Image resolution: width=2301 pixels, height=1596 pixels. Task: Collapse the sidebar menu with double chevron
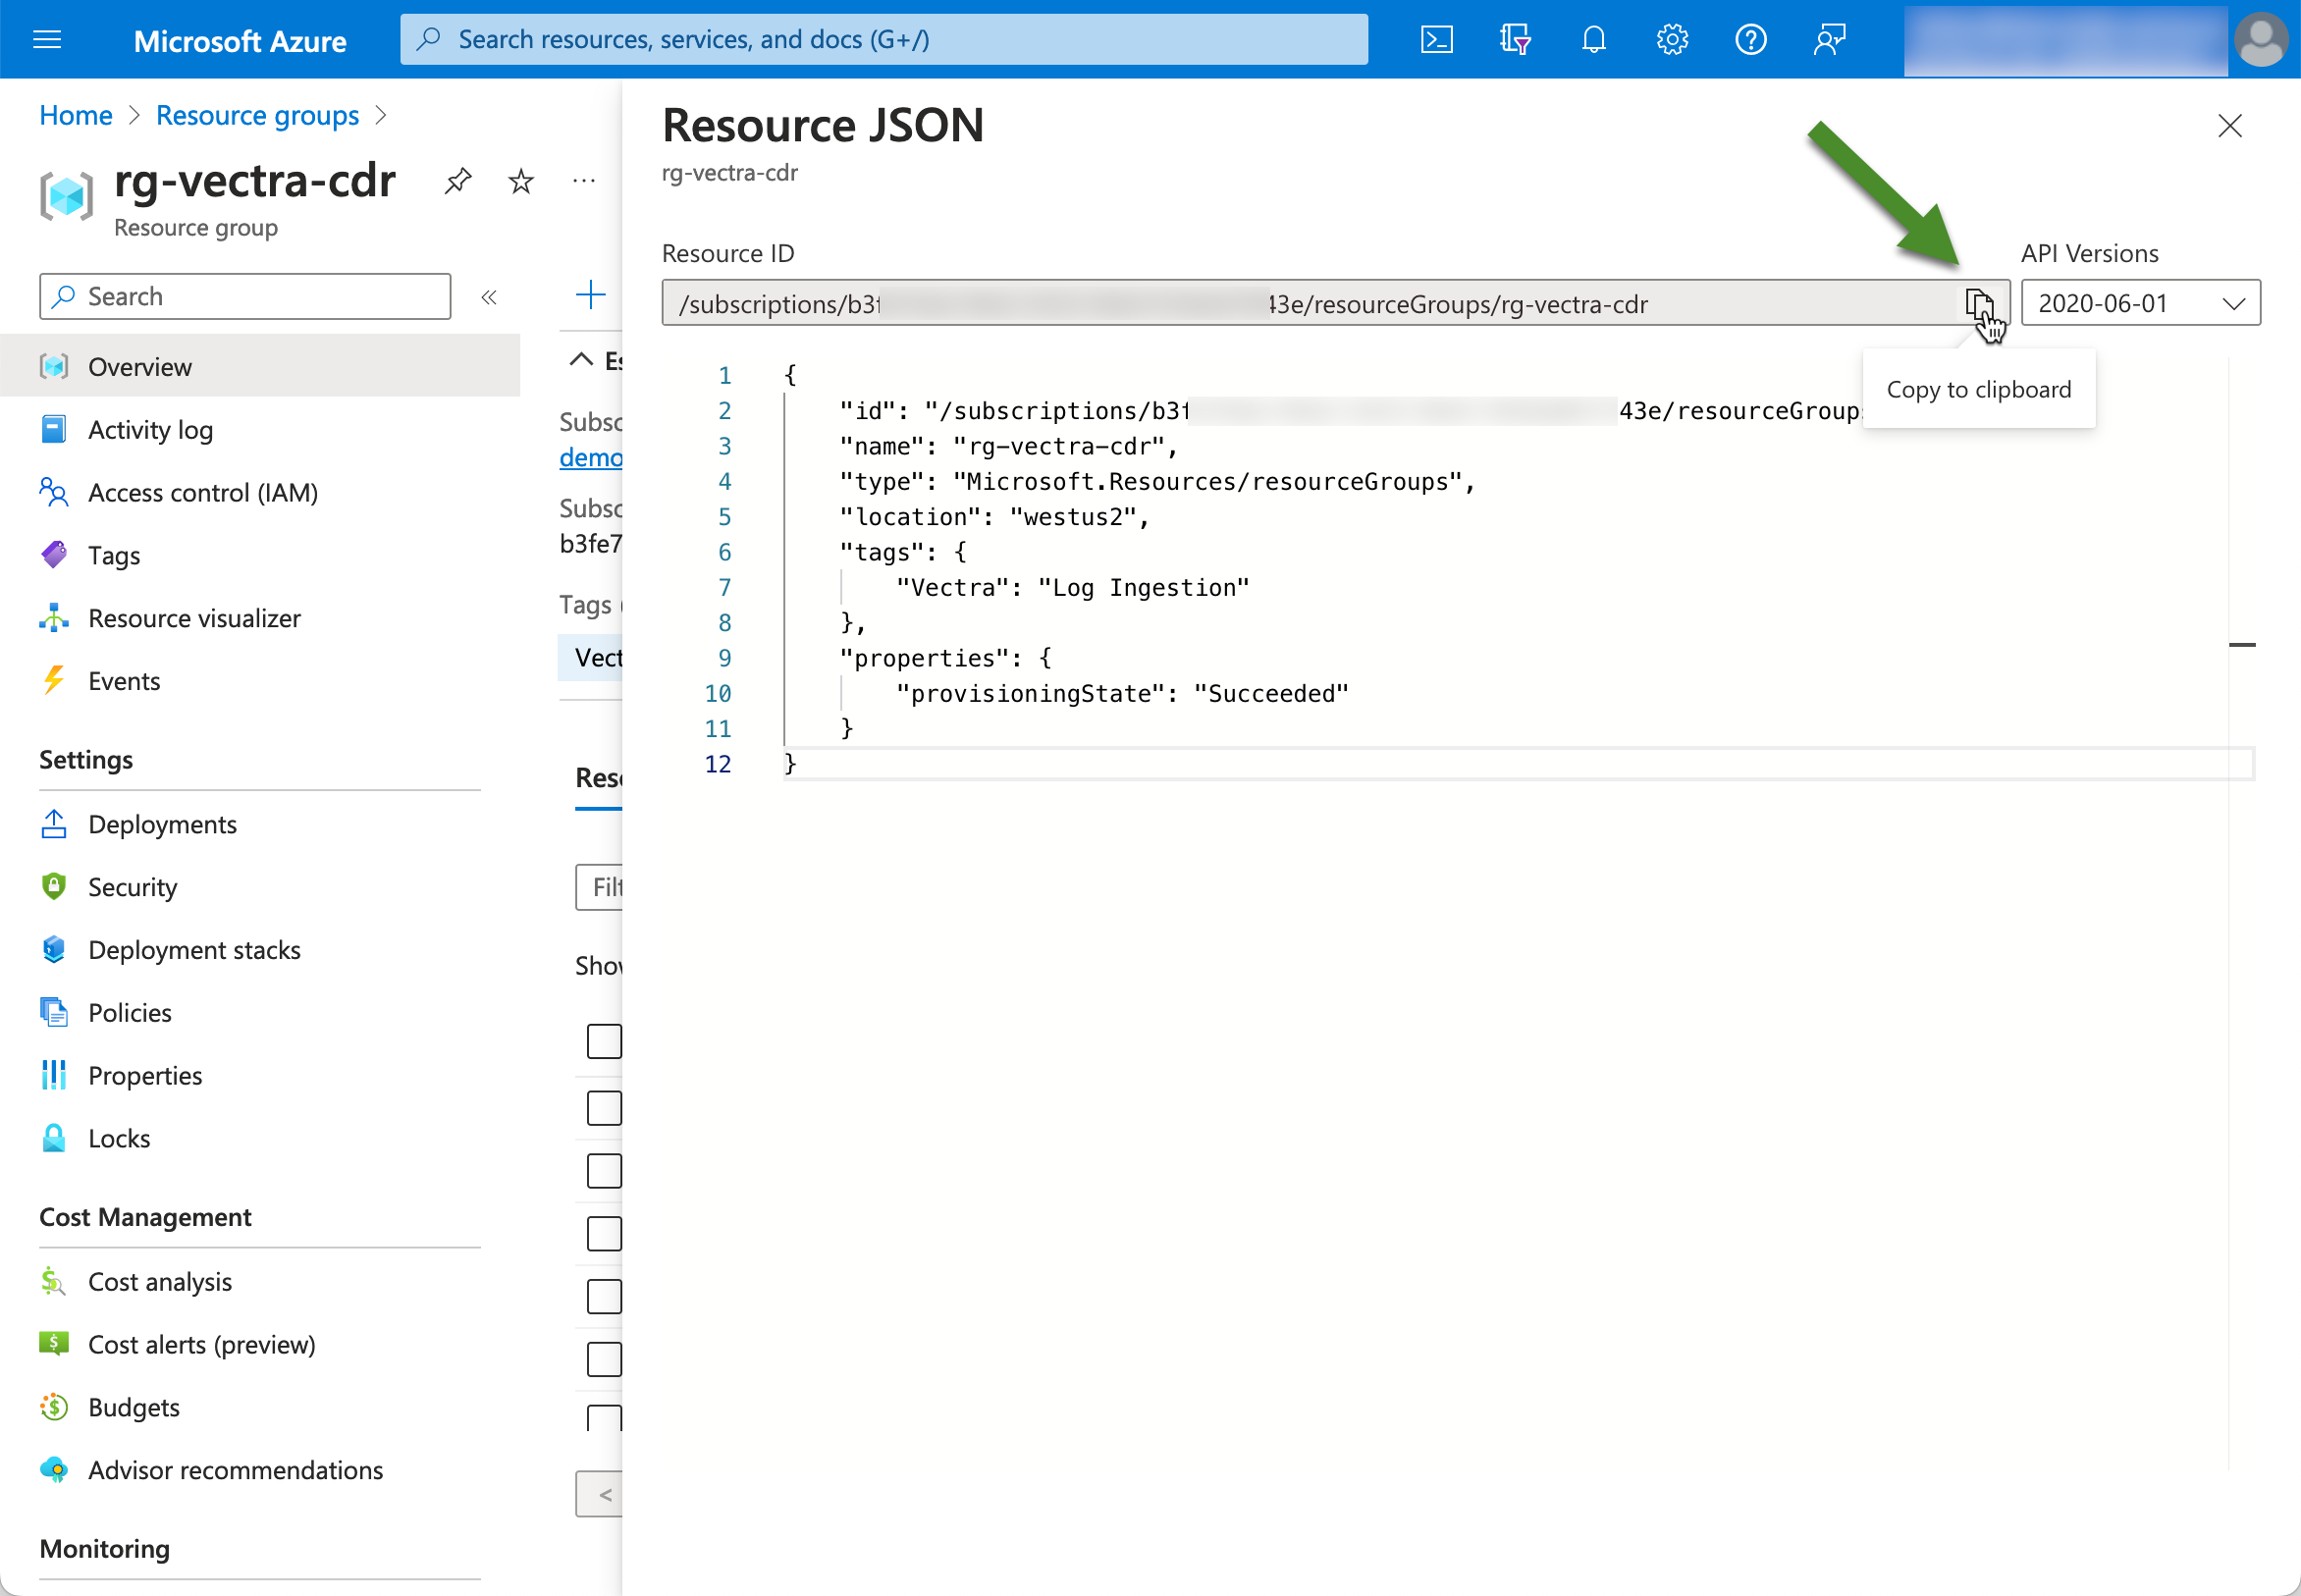(x=489, y=297)
